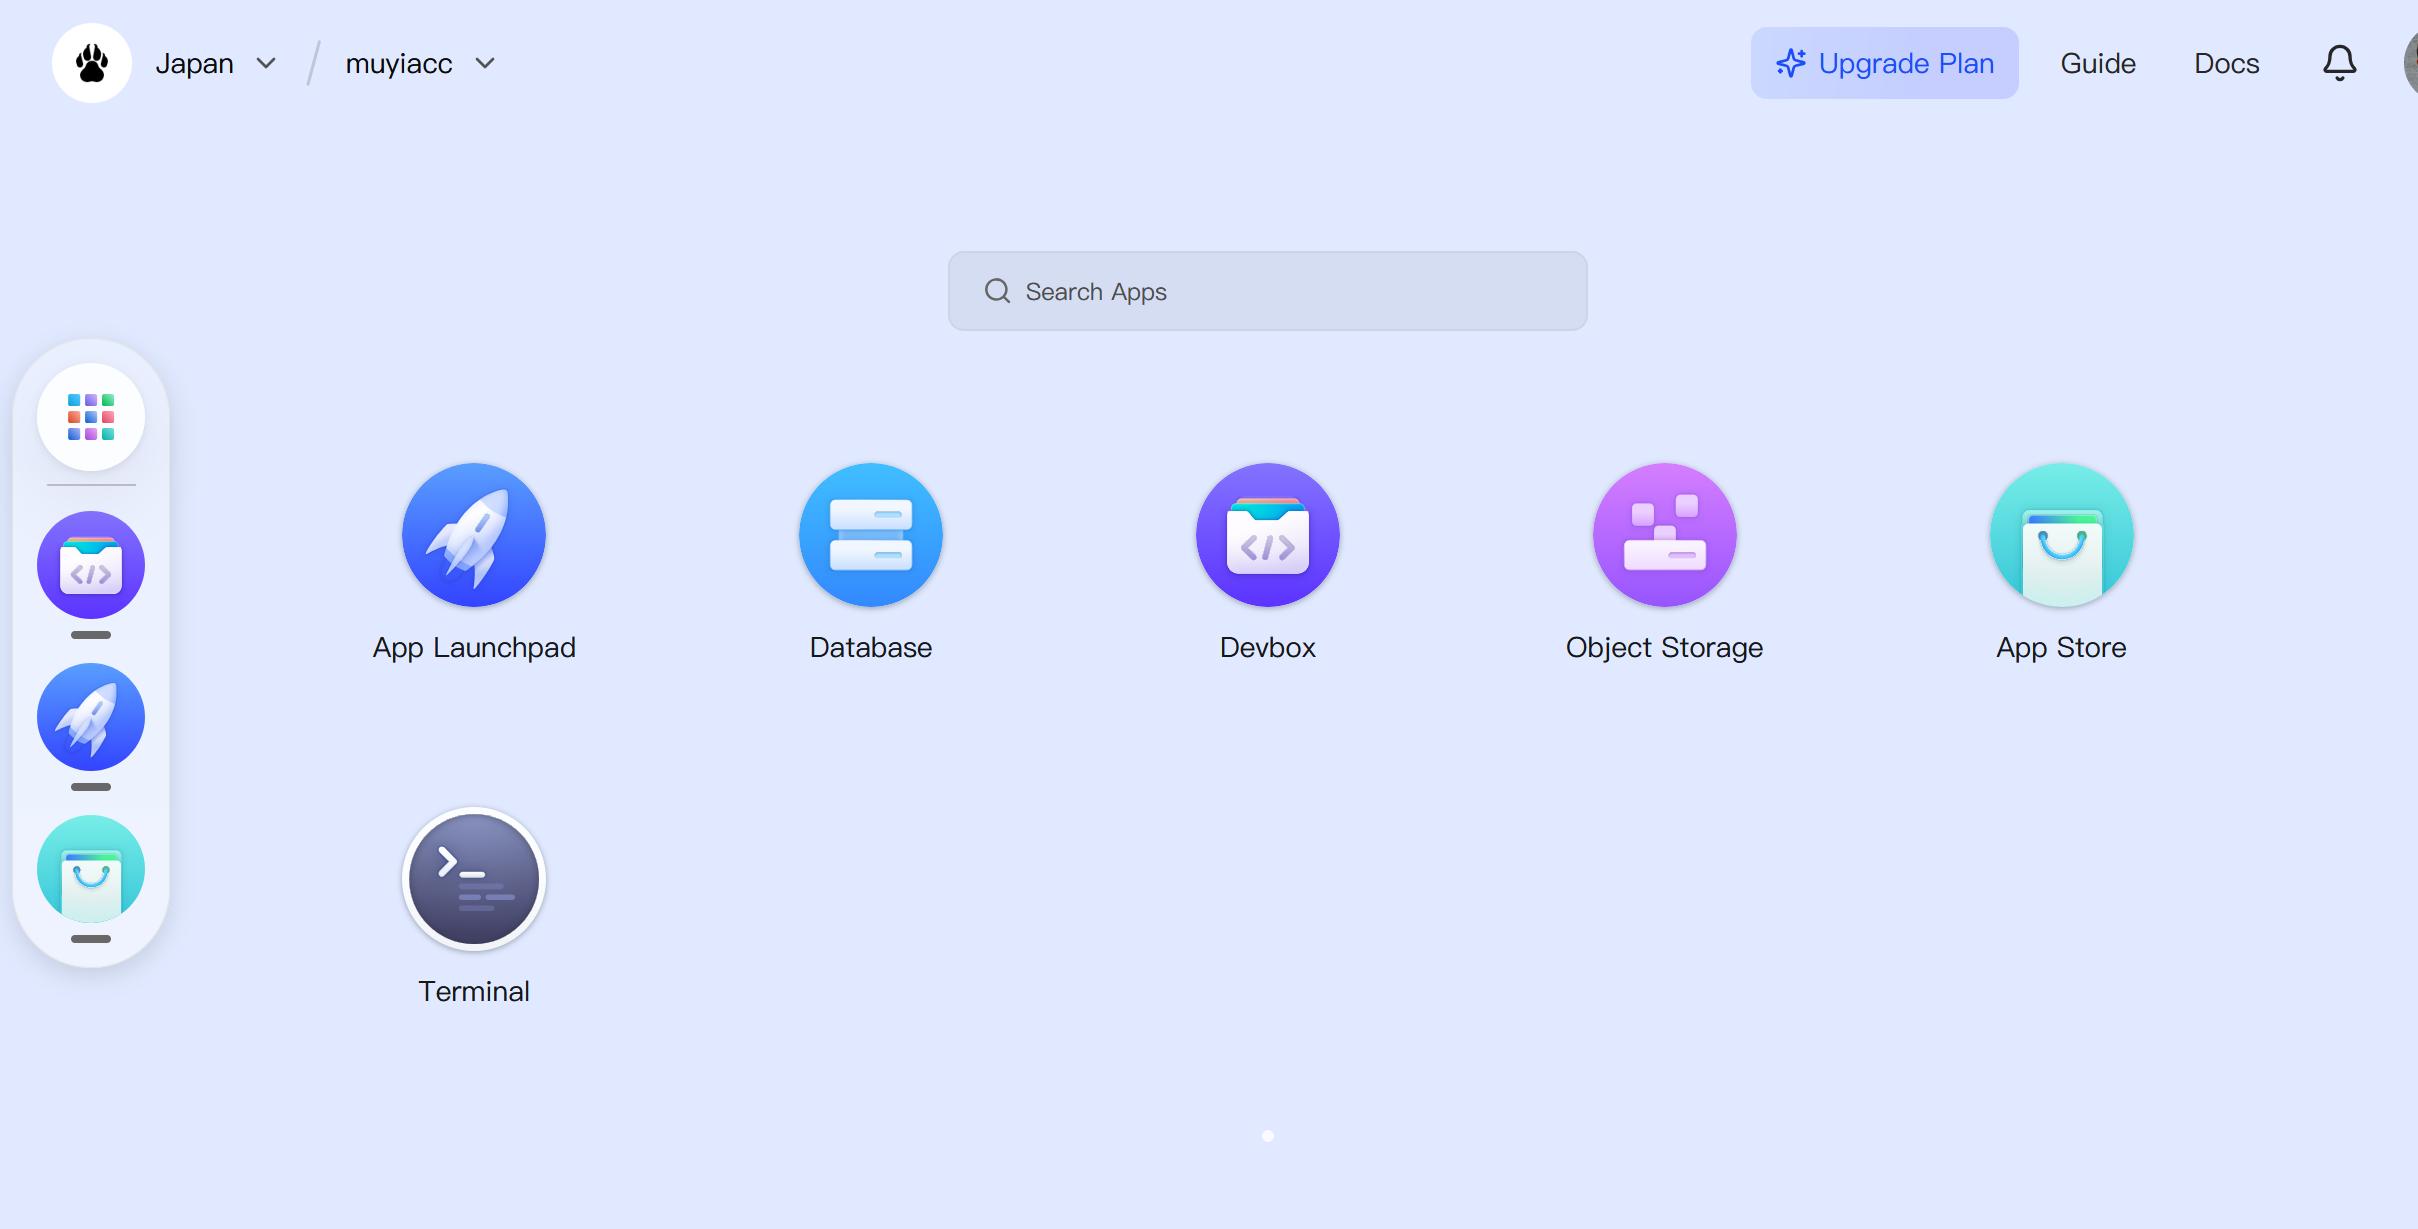Open the Object Storage app

click(1665, 535)
